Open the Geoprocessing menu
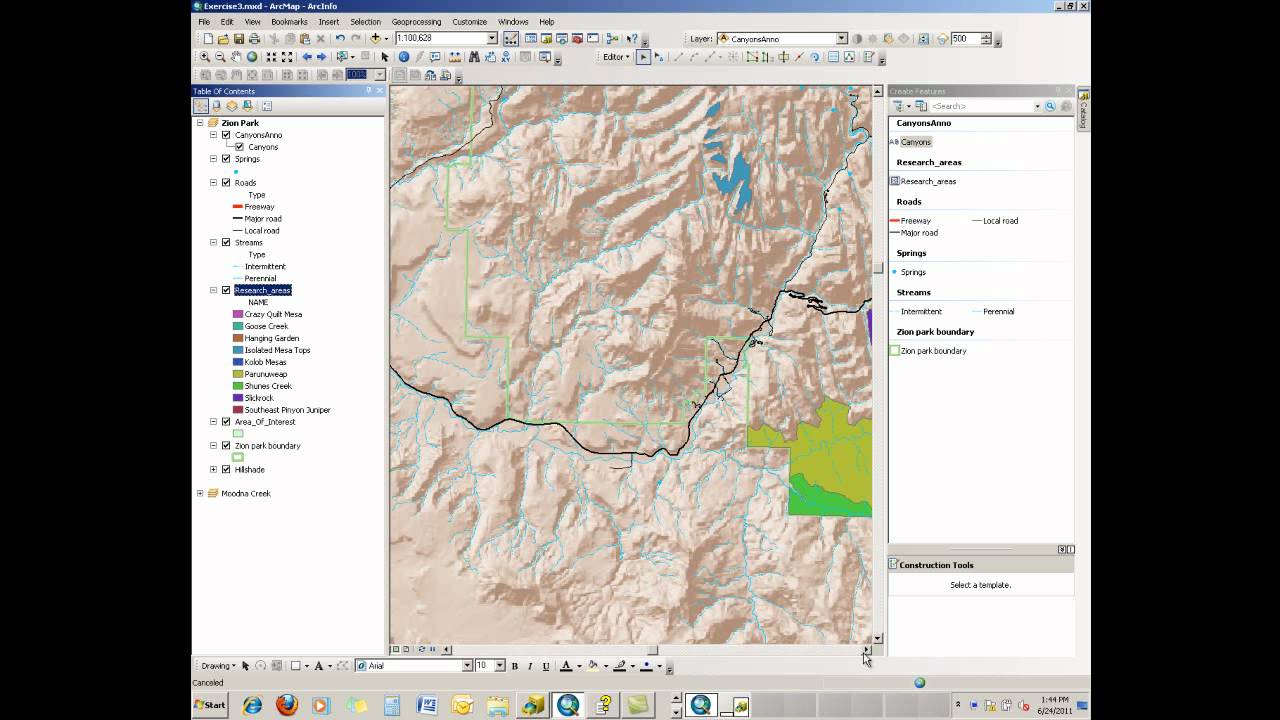Viewport: 1280px width, 720px height. point(416,22)
